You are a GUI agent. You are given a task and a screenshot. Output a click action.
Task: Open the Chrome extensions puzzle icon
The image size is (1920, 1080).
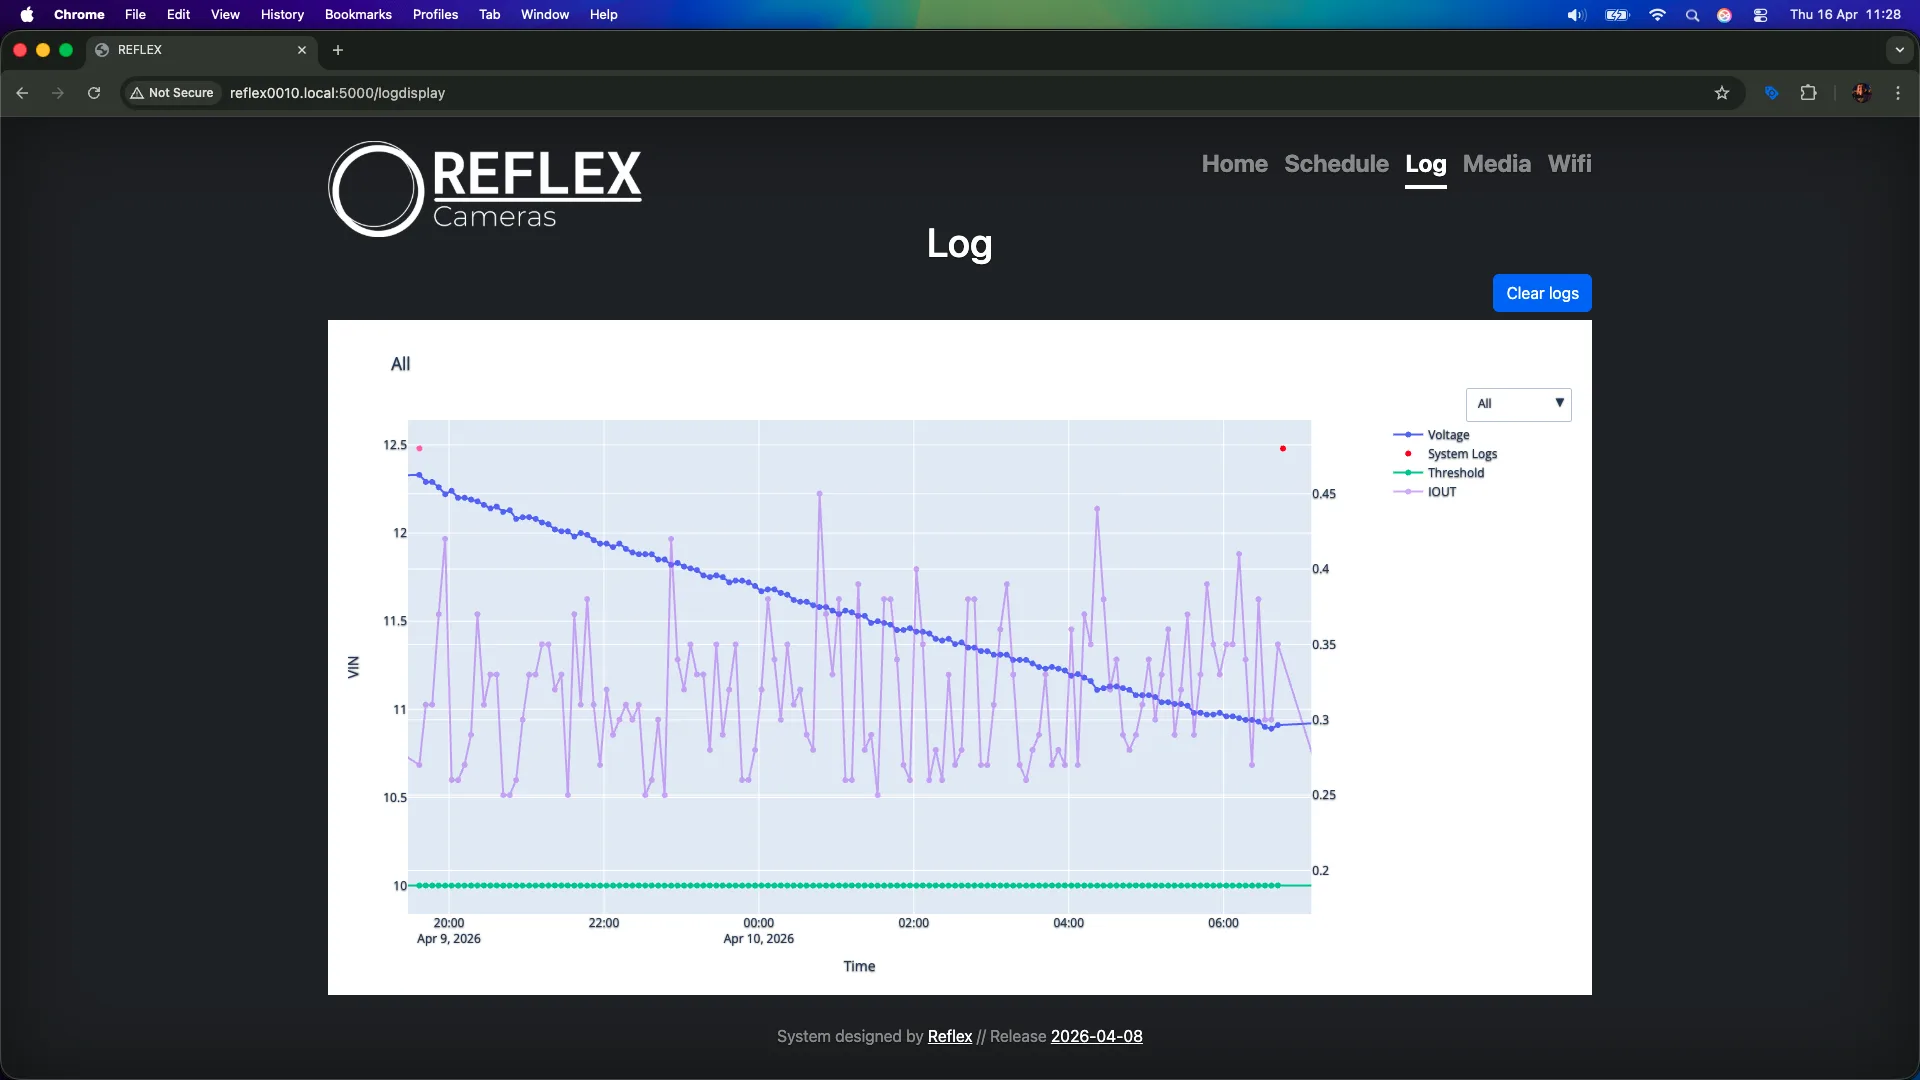coord(1808,93)
